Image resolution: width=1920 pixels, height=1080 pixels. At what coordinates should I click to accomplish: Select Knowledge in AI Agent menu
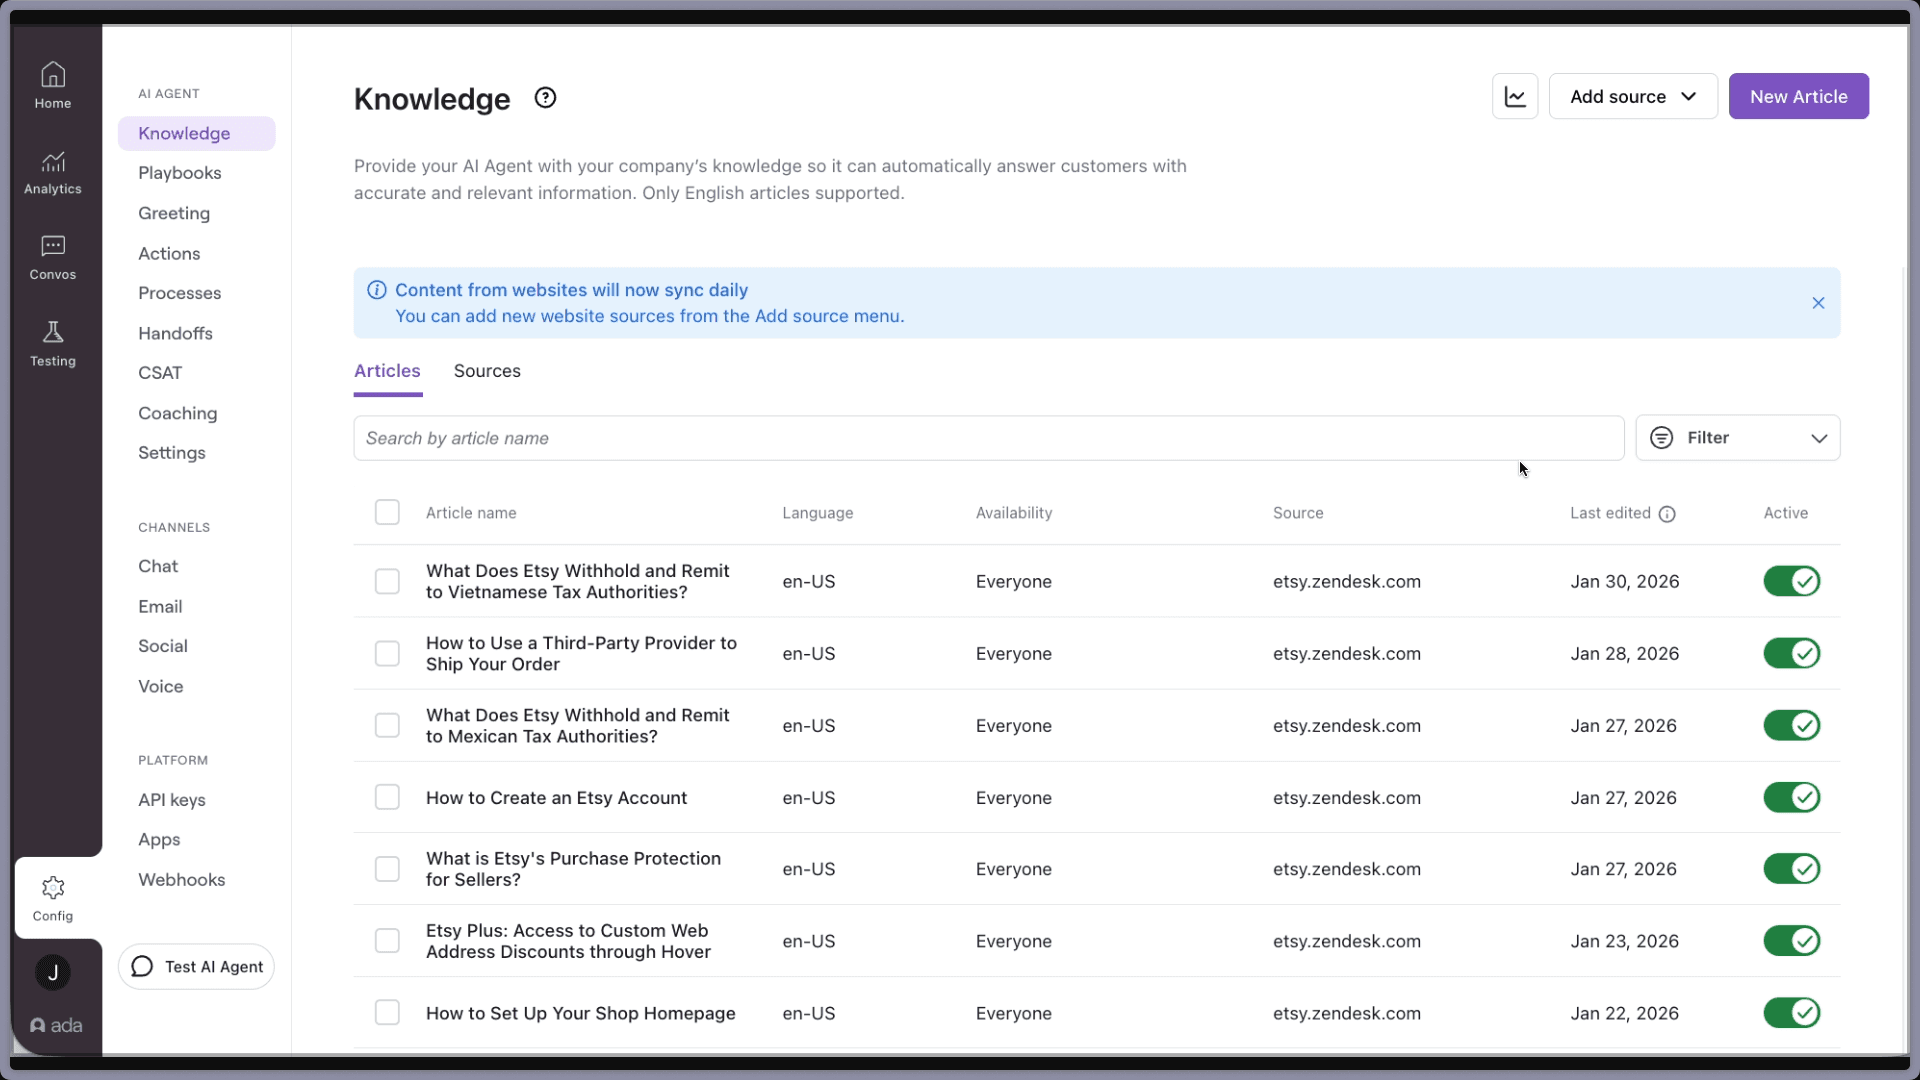coord(197,134)
